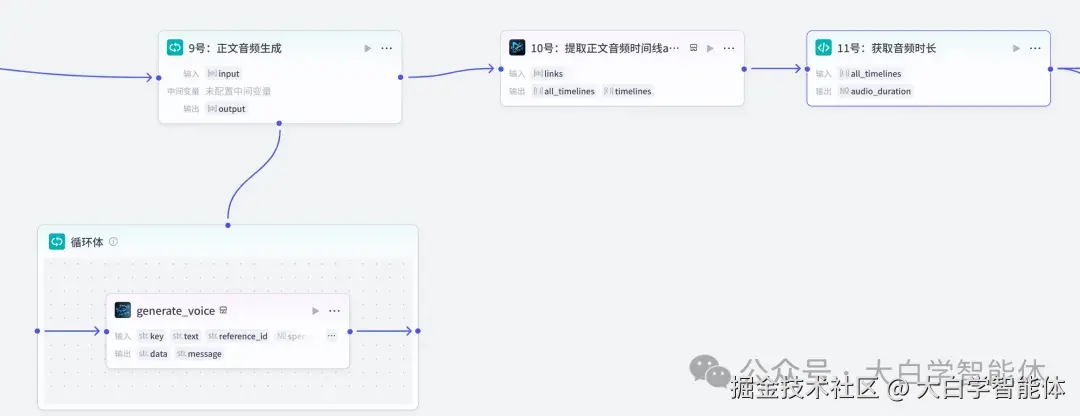Select the links input tag on node 10号
The width and height of the screenshot is (1080, 416).
coord(548,74)
